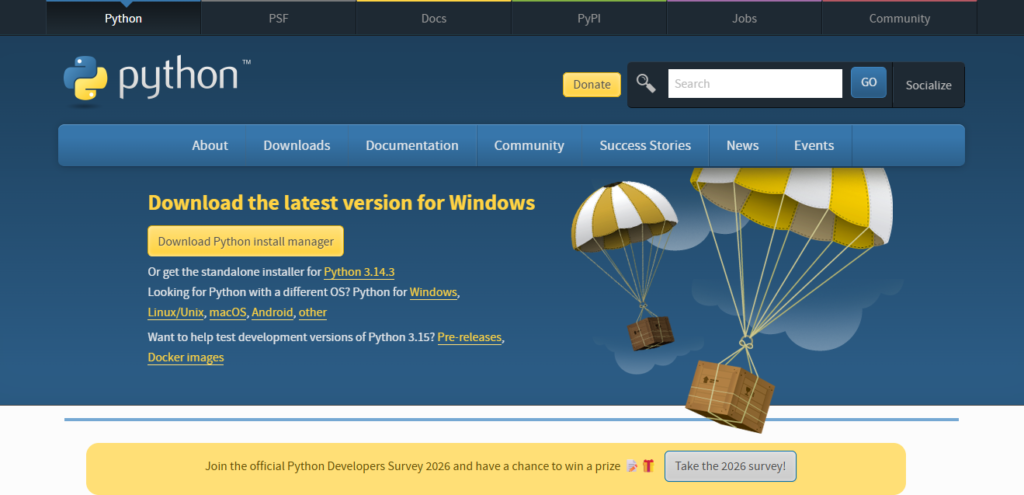This screenshot has width=1024, height=495.
Task: Switch to the PSF top tab
Action: 278,18
